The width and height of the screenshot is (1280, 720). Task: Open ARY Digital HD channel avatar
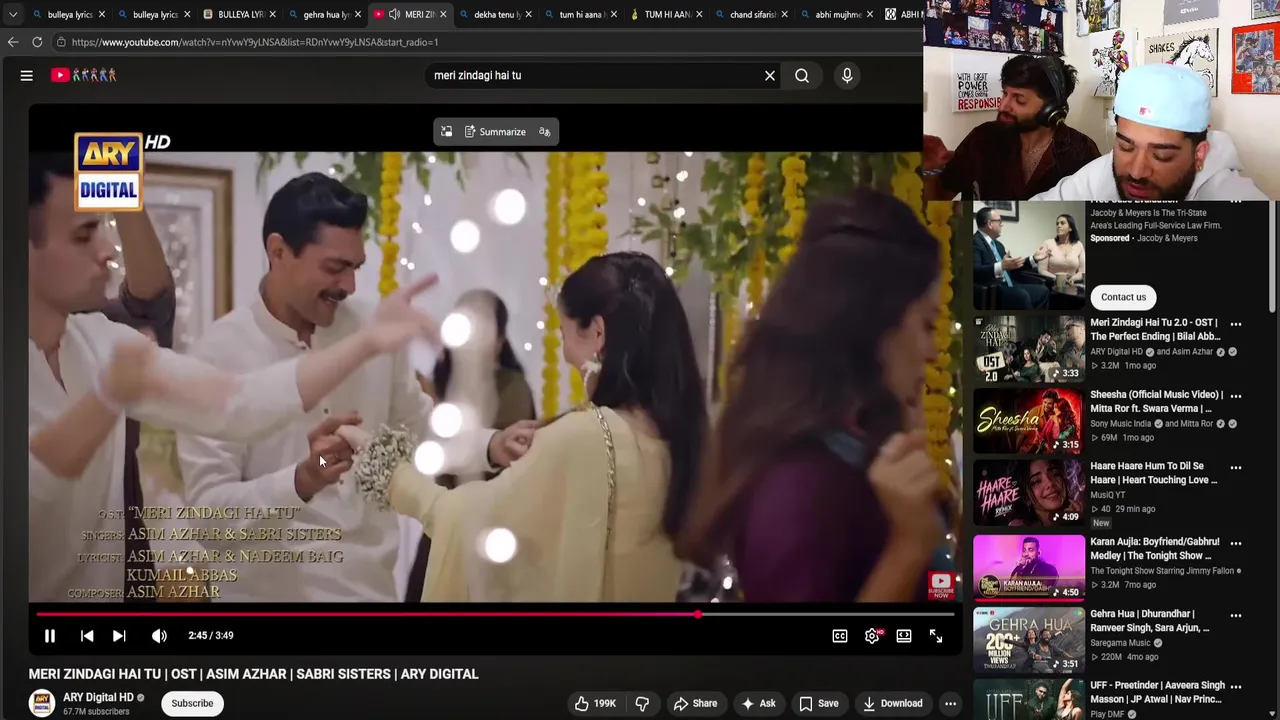(x=41, y=703)
